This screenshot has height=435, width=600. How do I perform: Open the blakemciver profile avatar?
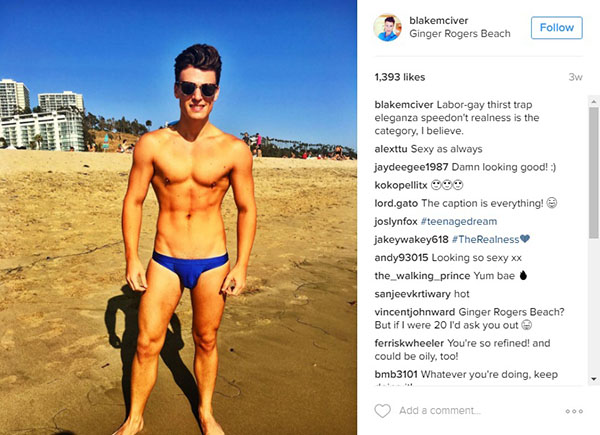(x=387, y=28)
